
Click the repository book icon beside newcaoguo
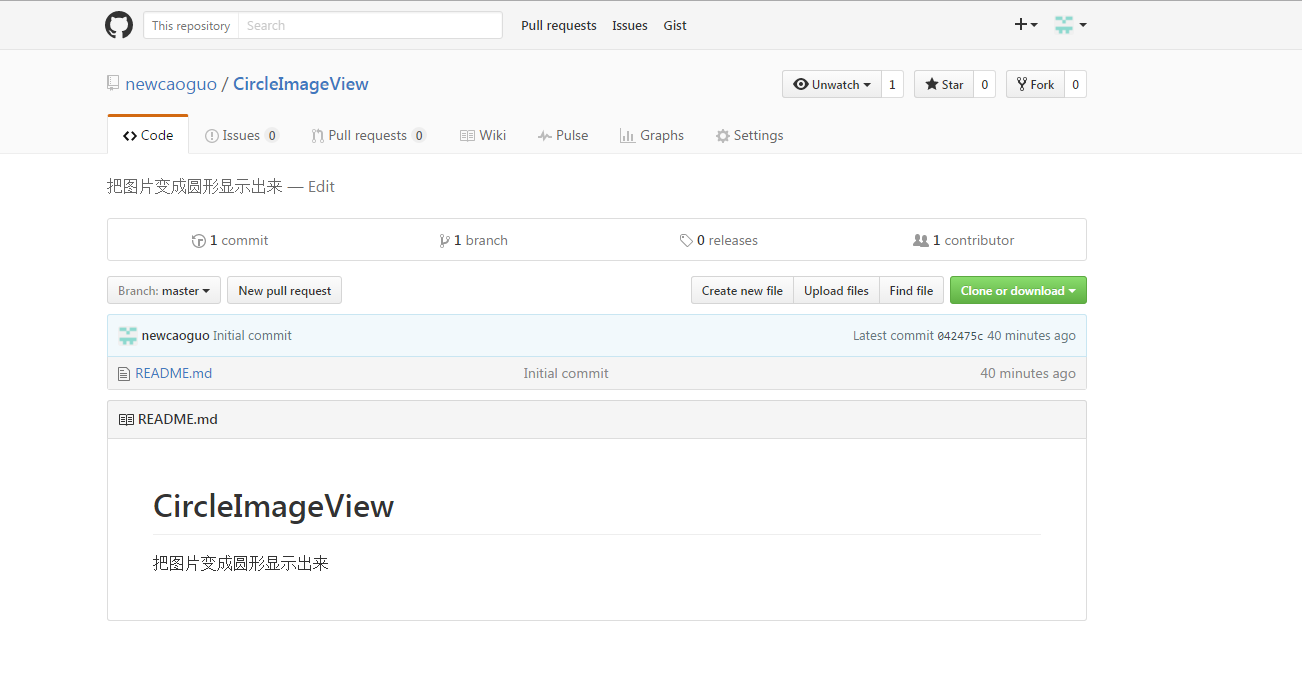(113, 83)
